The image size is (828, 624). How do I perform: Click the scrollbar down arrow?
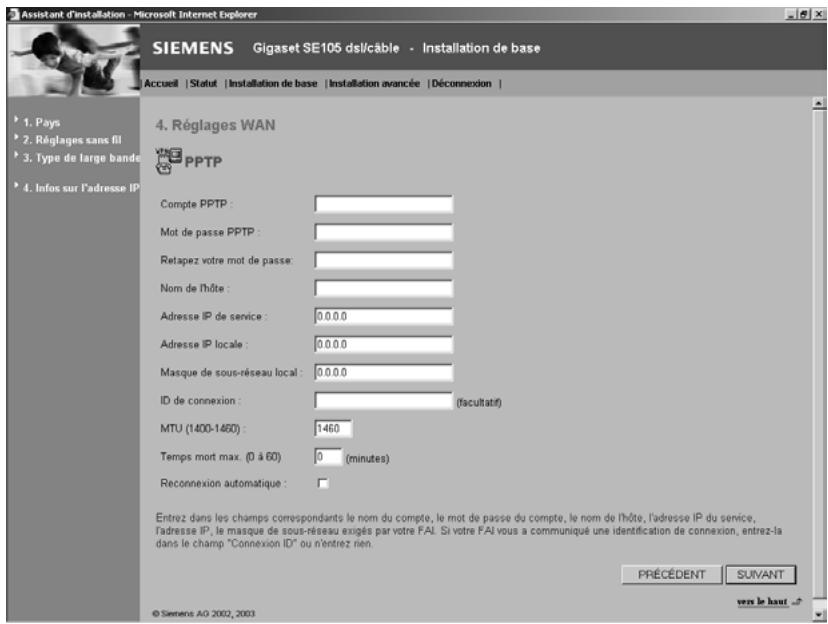pos(818,614)
